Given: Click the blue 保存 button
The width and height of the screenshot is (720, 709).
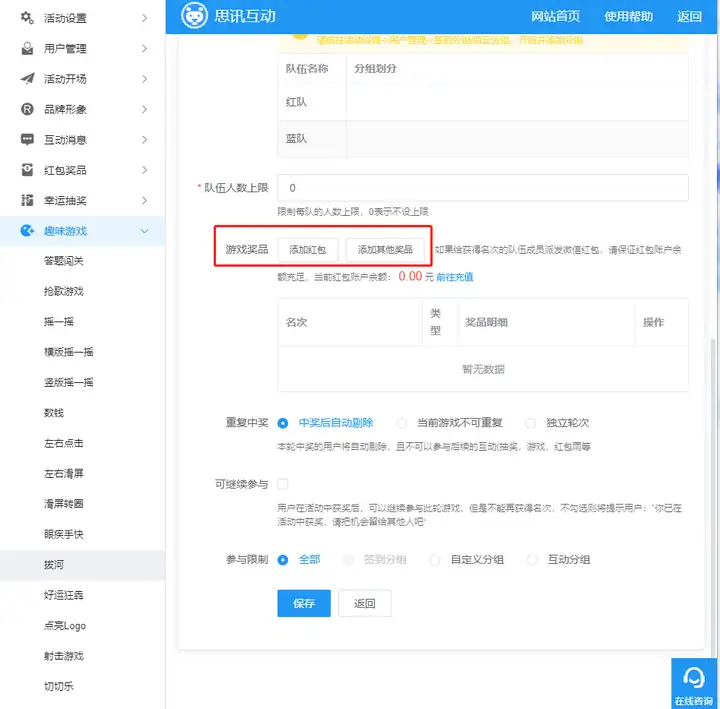Looking at the screenshot, I should point(304,603).
